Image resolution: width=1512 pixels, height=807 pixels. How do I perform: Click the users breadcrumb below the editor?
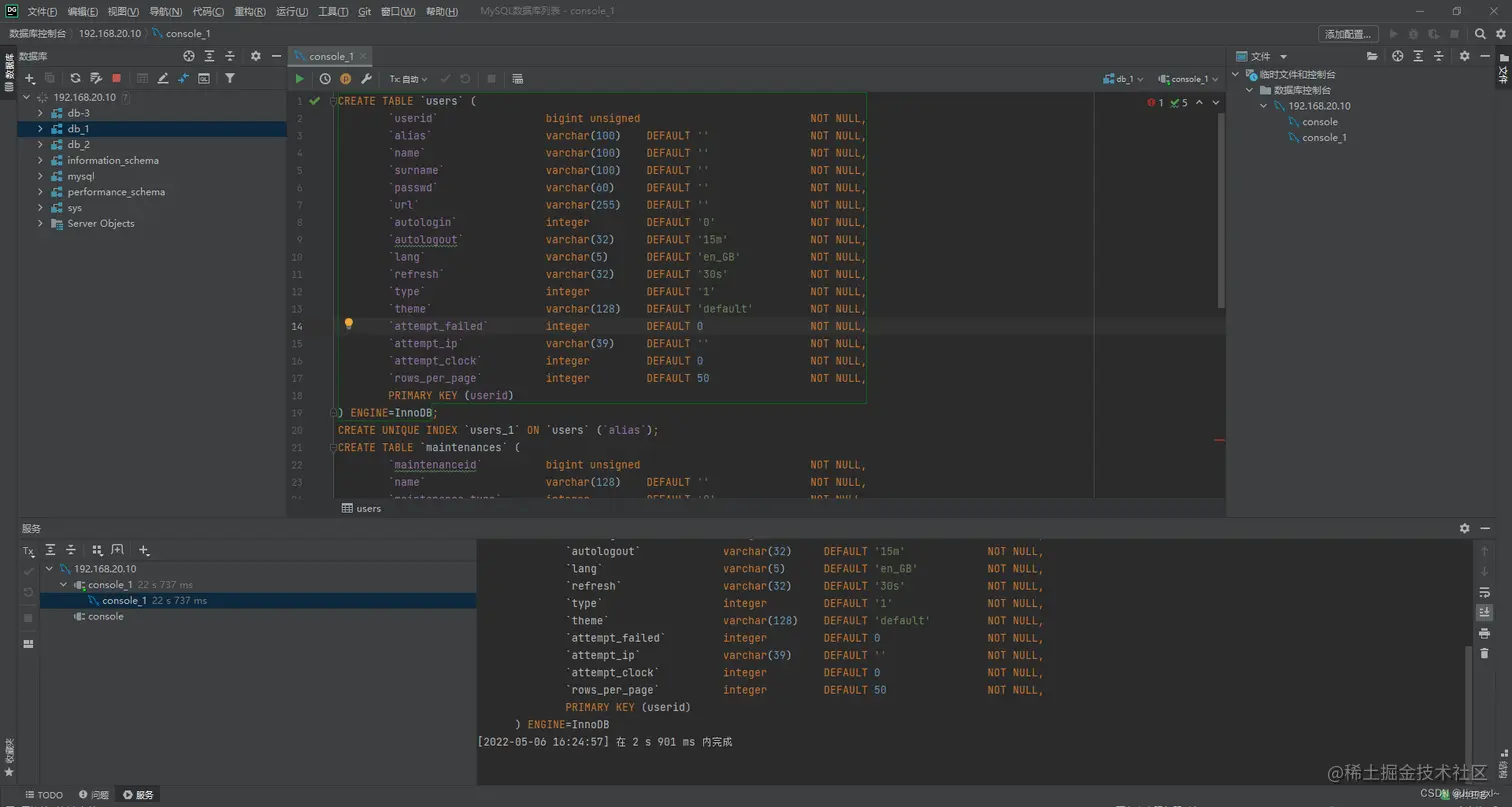362,508
